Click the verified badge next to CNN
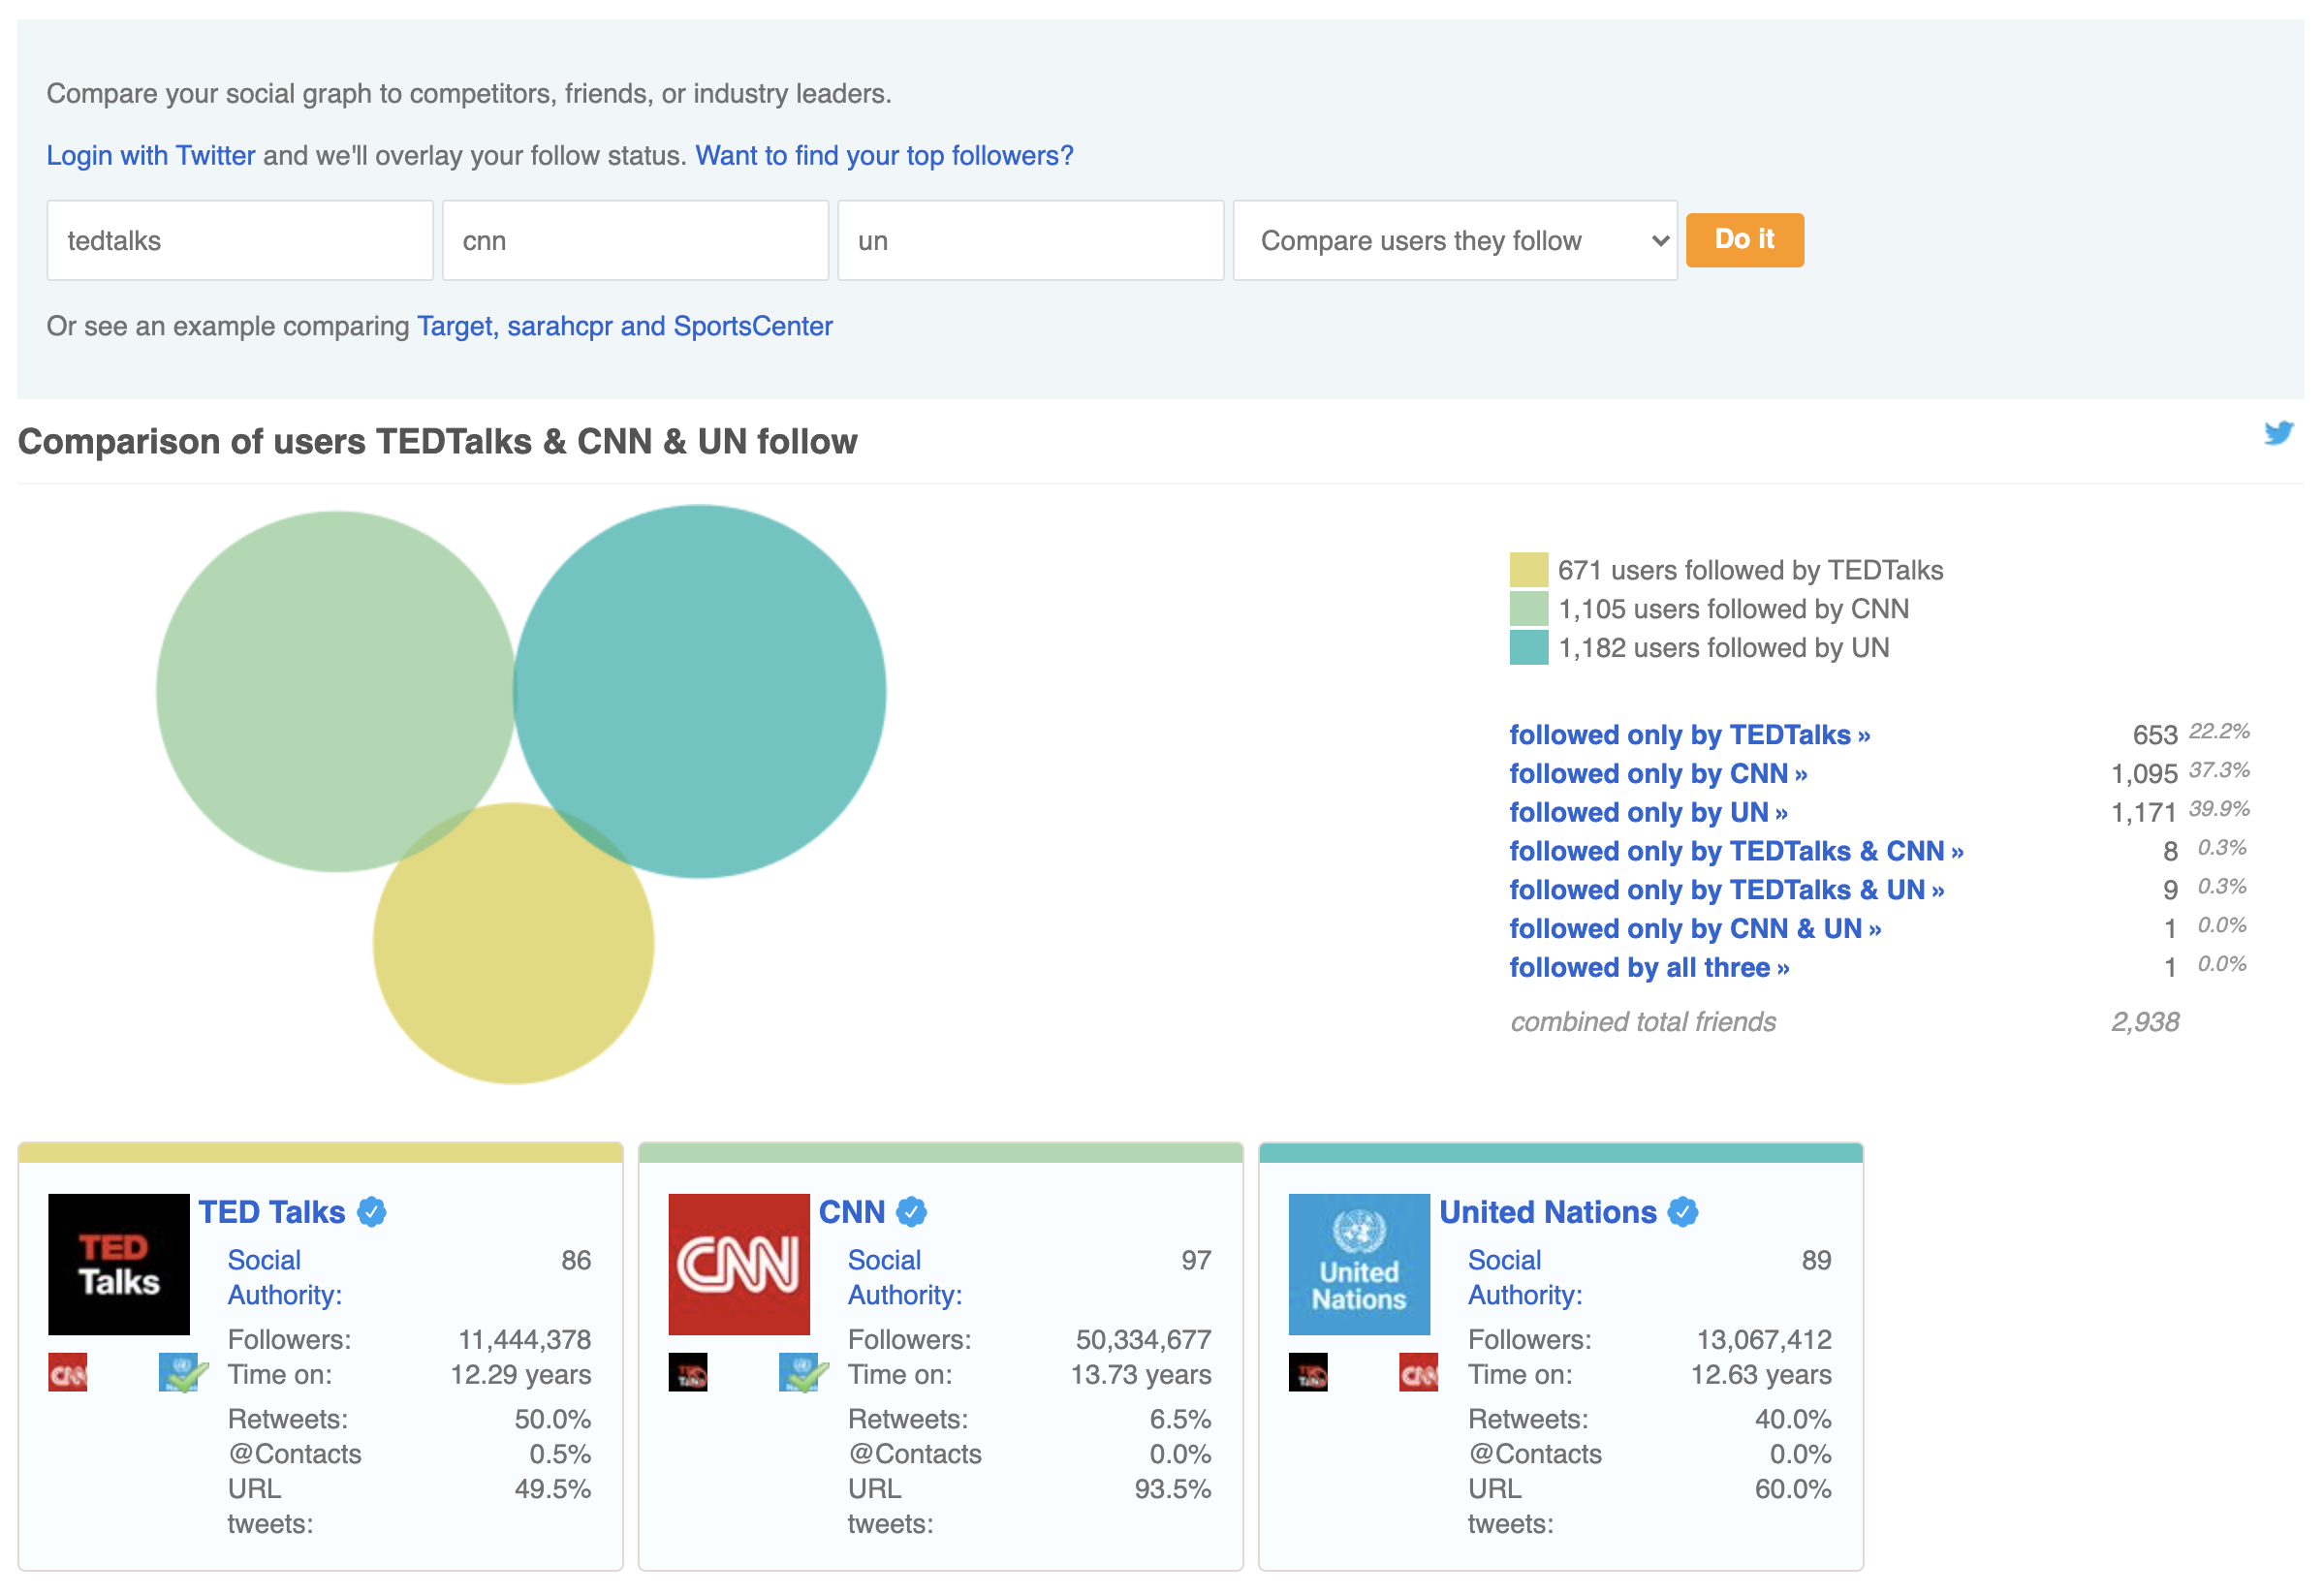This screenshot has width=2324, height=1595. (912, 1212)
